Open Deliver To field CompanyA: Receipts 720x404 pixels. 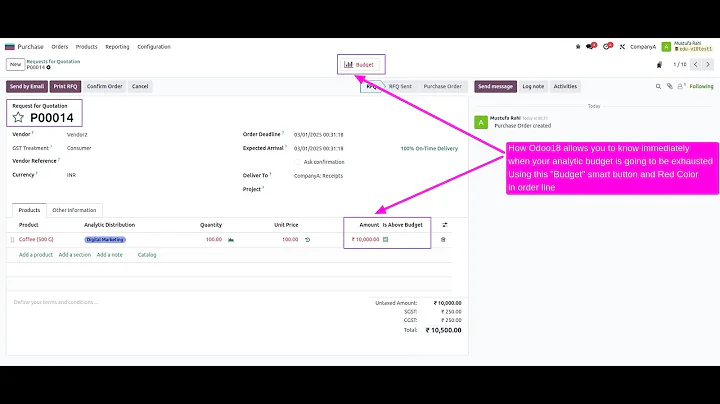click(319, 176)
